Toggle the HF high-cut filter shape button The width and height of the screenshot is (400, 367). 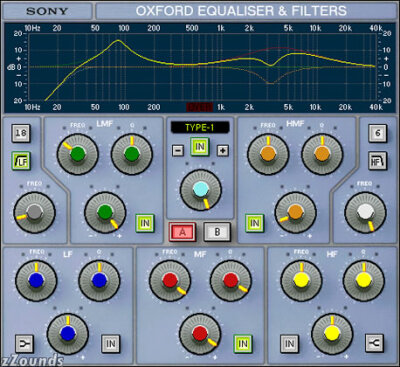click(378, 160)
